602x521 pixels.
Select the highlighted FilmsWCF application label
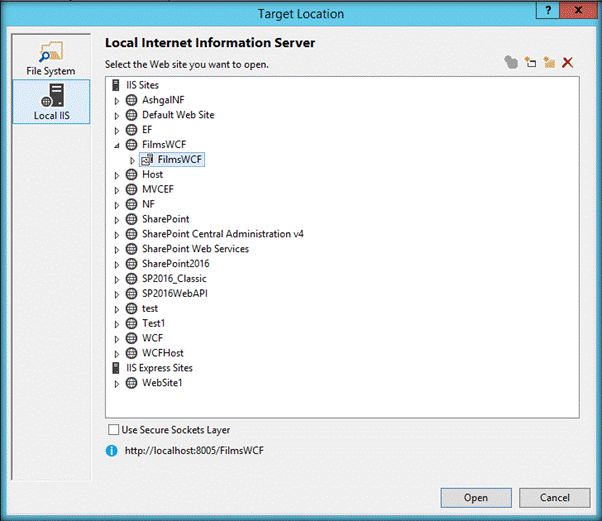click(x=180, y=160)
